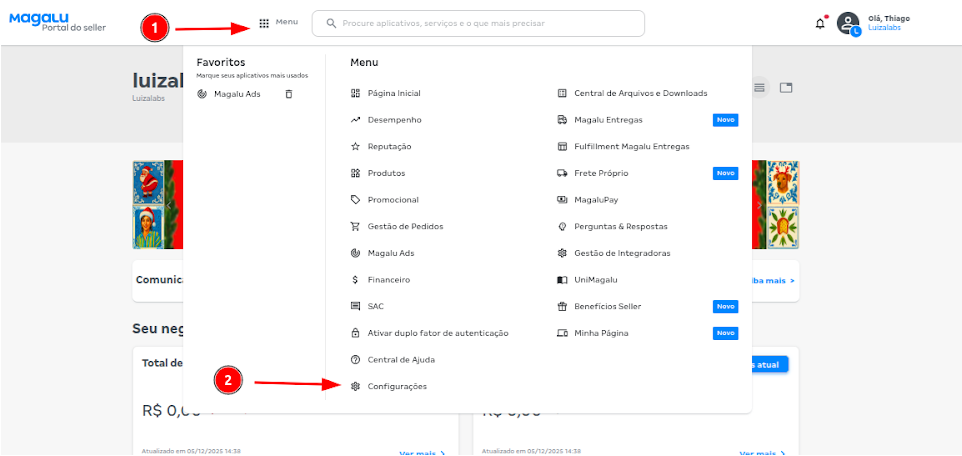This screenshot has height=456, width=962.
Task: Click the Gestão de Pedidos cart icon
Action: tap(355, 226)
